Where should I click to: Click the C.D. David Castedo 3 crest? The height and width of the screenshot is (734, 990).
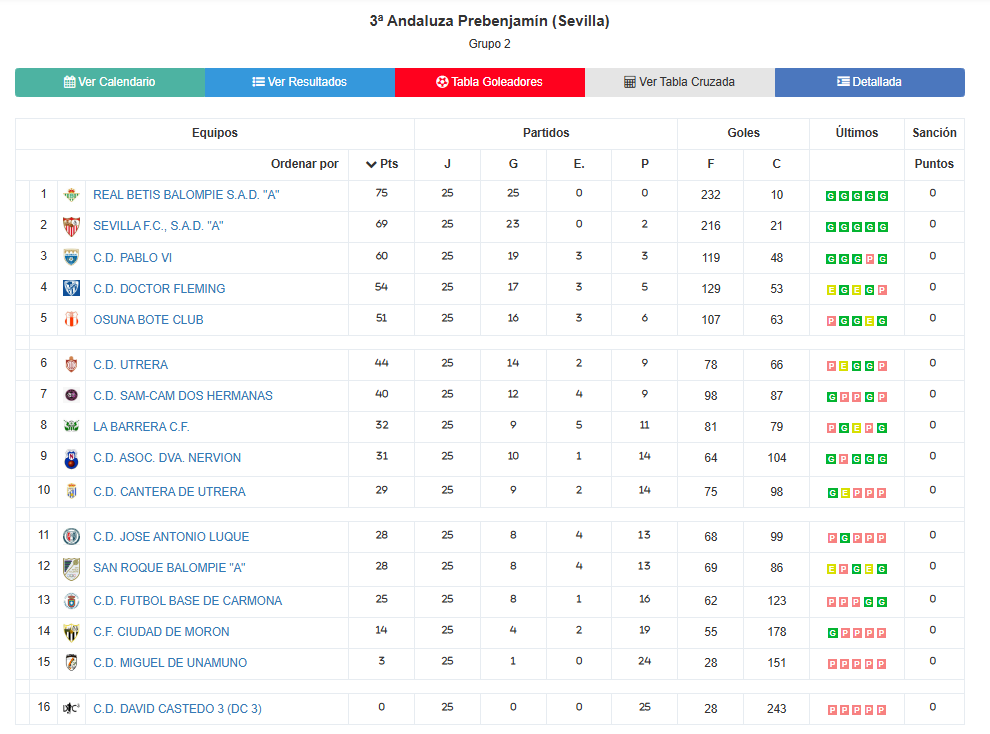71,708
